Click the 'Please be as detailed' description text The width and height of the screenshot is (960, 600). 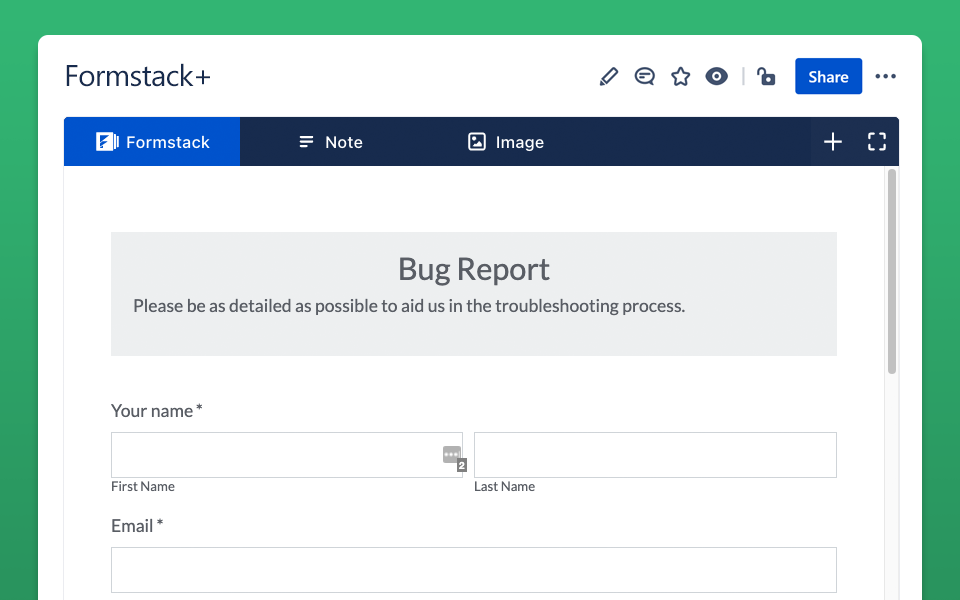tap(409, 306)
